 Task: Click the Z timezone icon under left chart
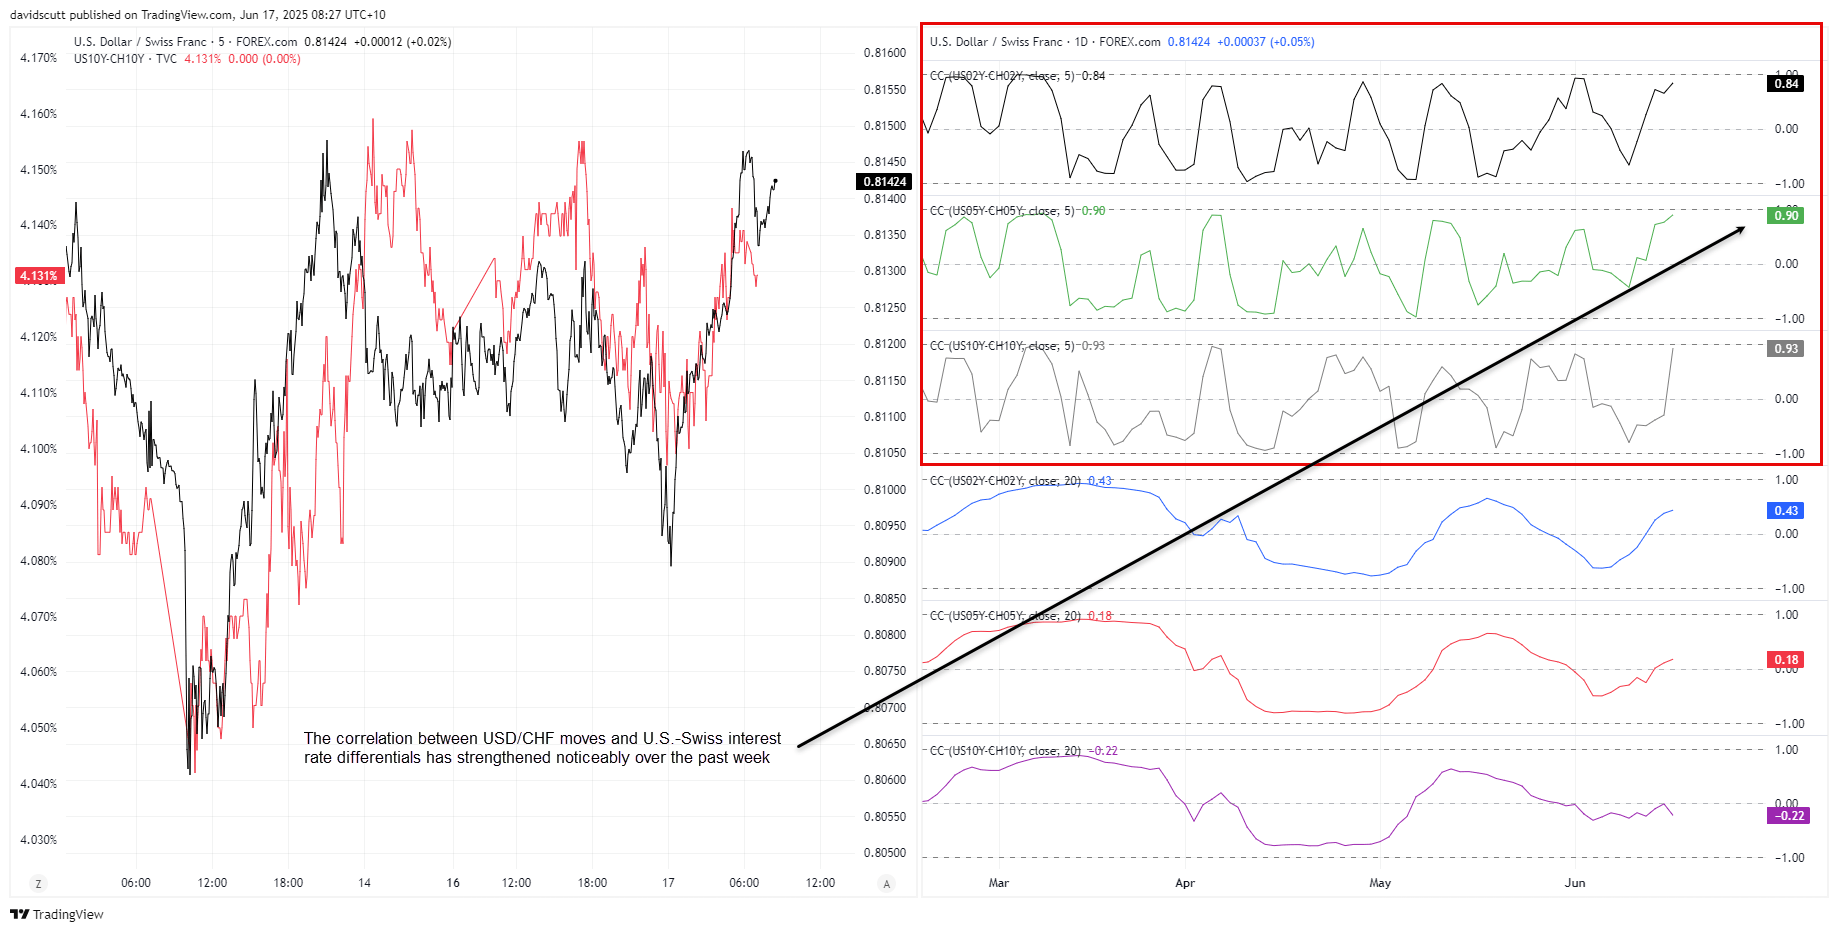[x=38, y=884]
